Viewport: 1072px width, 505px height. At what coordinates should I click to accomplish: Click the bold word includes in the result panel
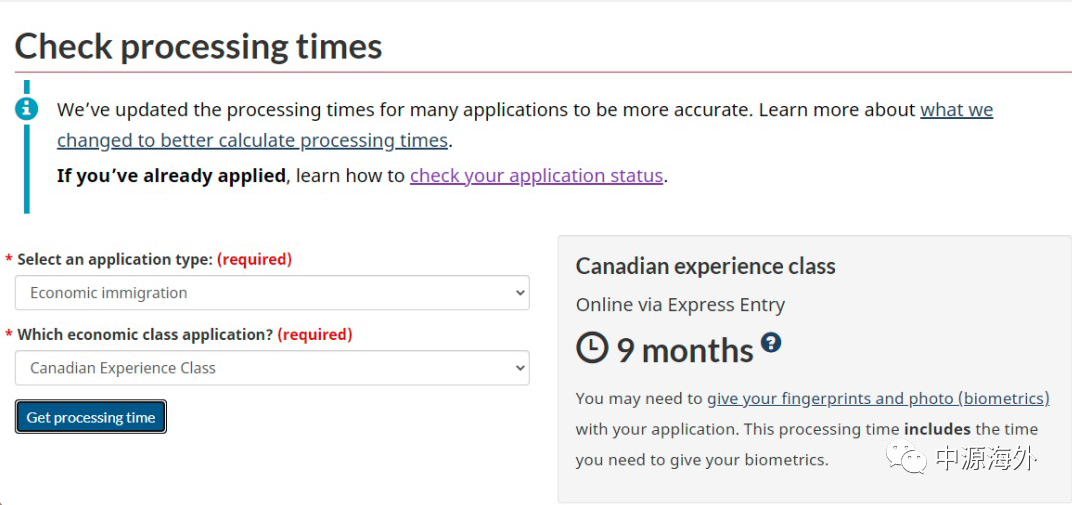pos(937,429)
